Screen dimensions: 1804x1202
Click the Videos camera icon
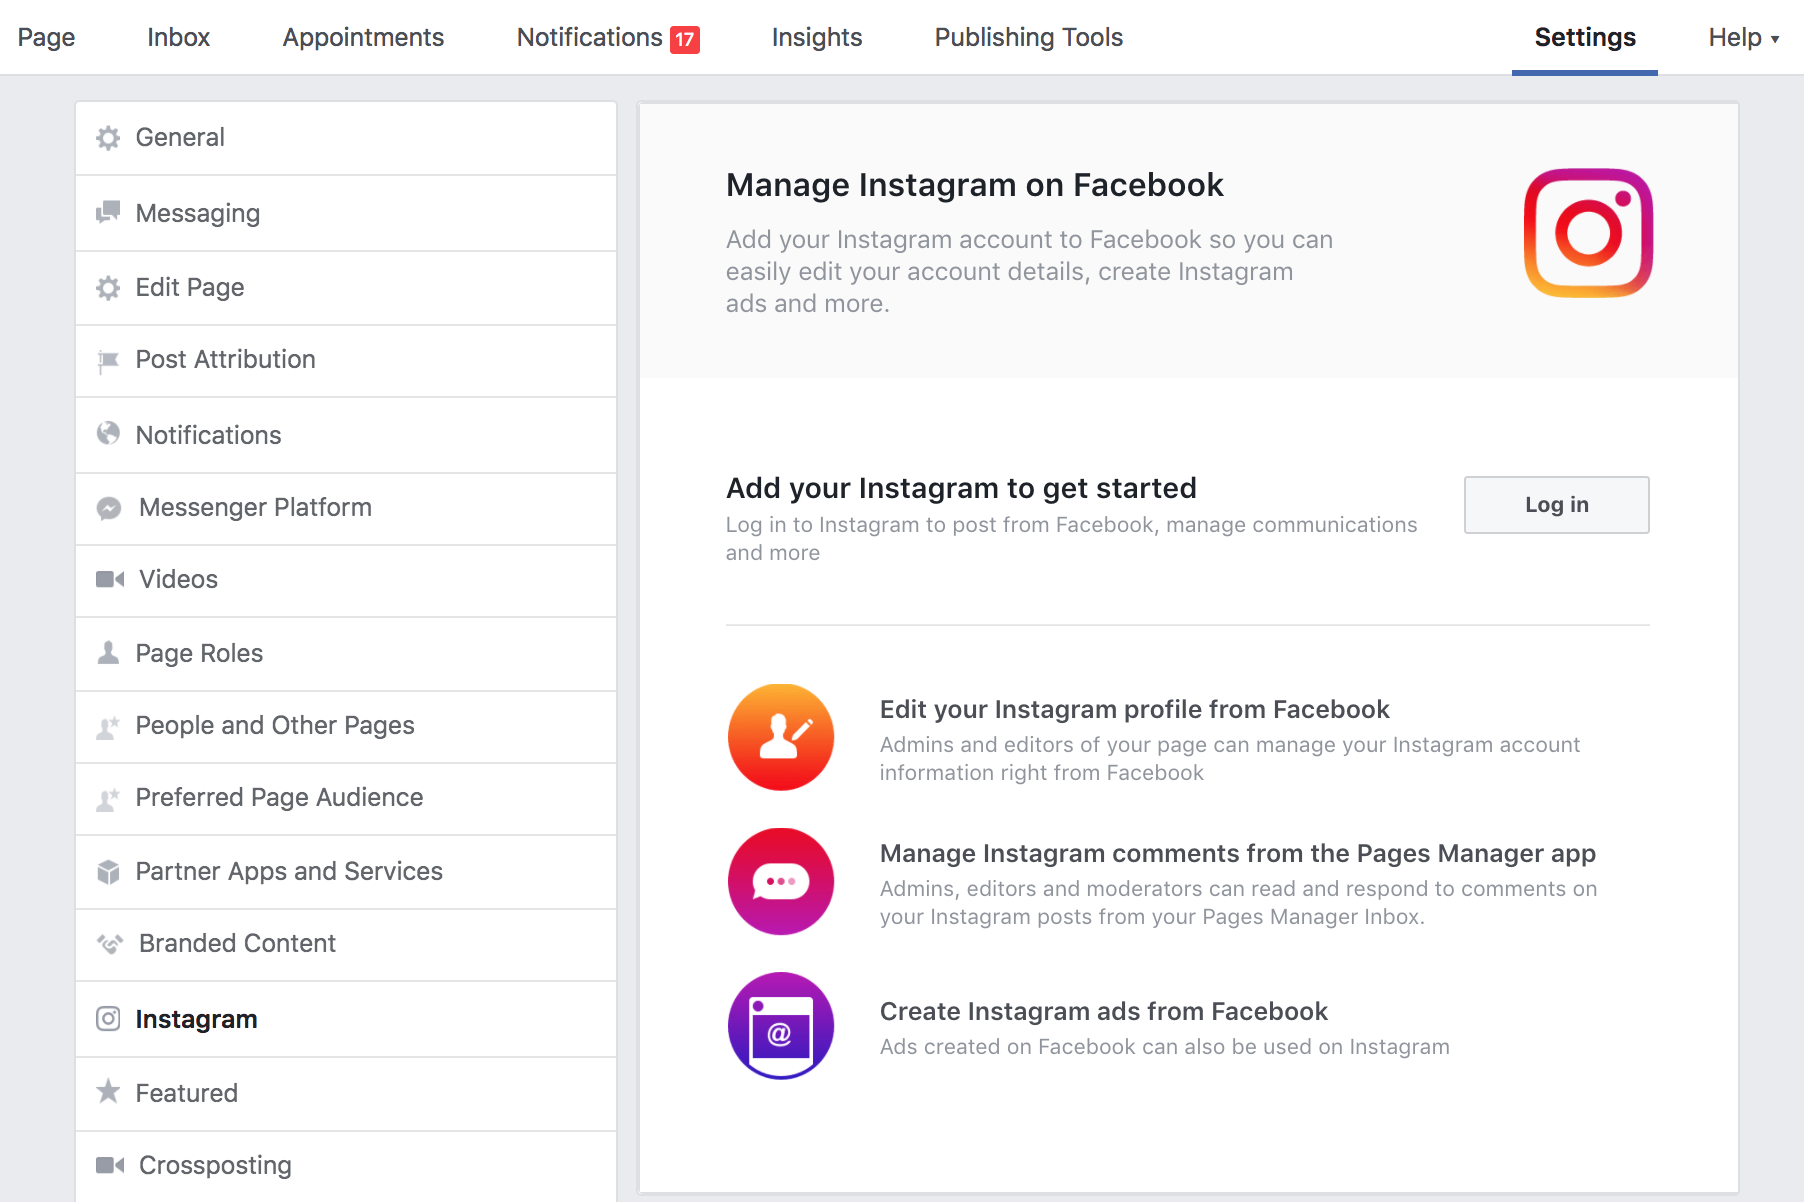pyautogui.click(x=109, y=579)
